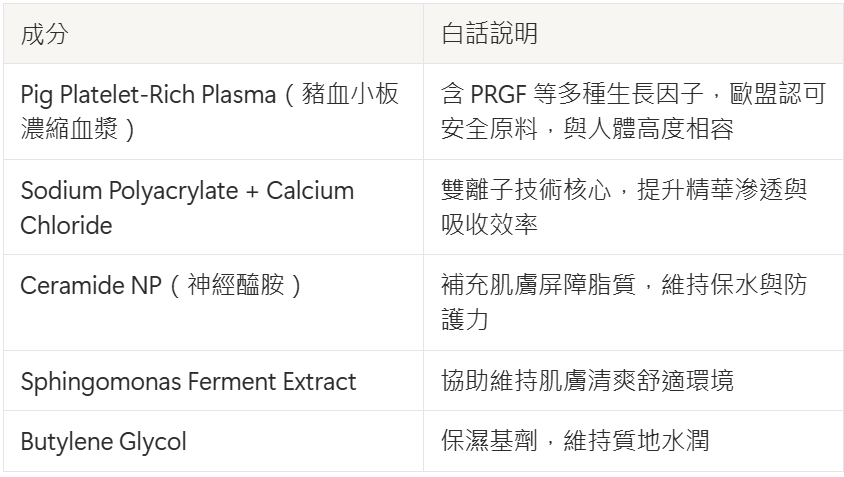844x477 pixels.
Task: Click the description cell mentioning 多種生長因子
Action: point(633,112)
